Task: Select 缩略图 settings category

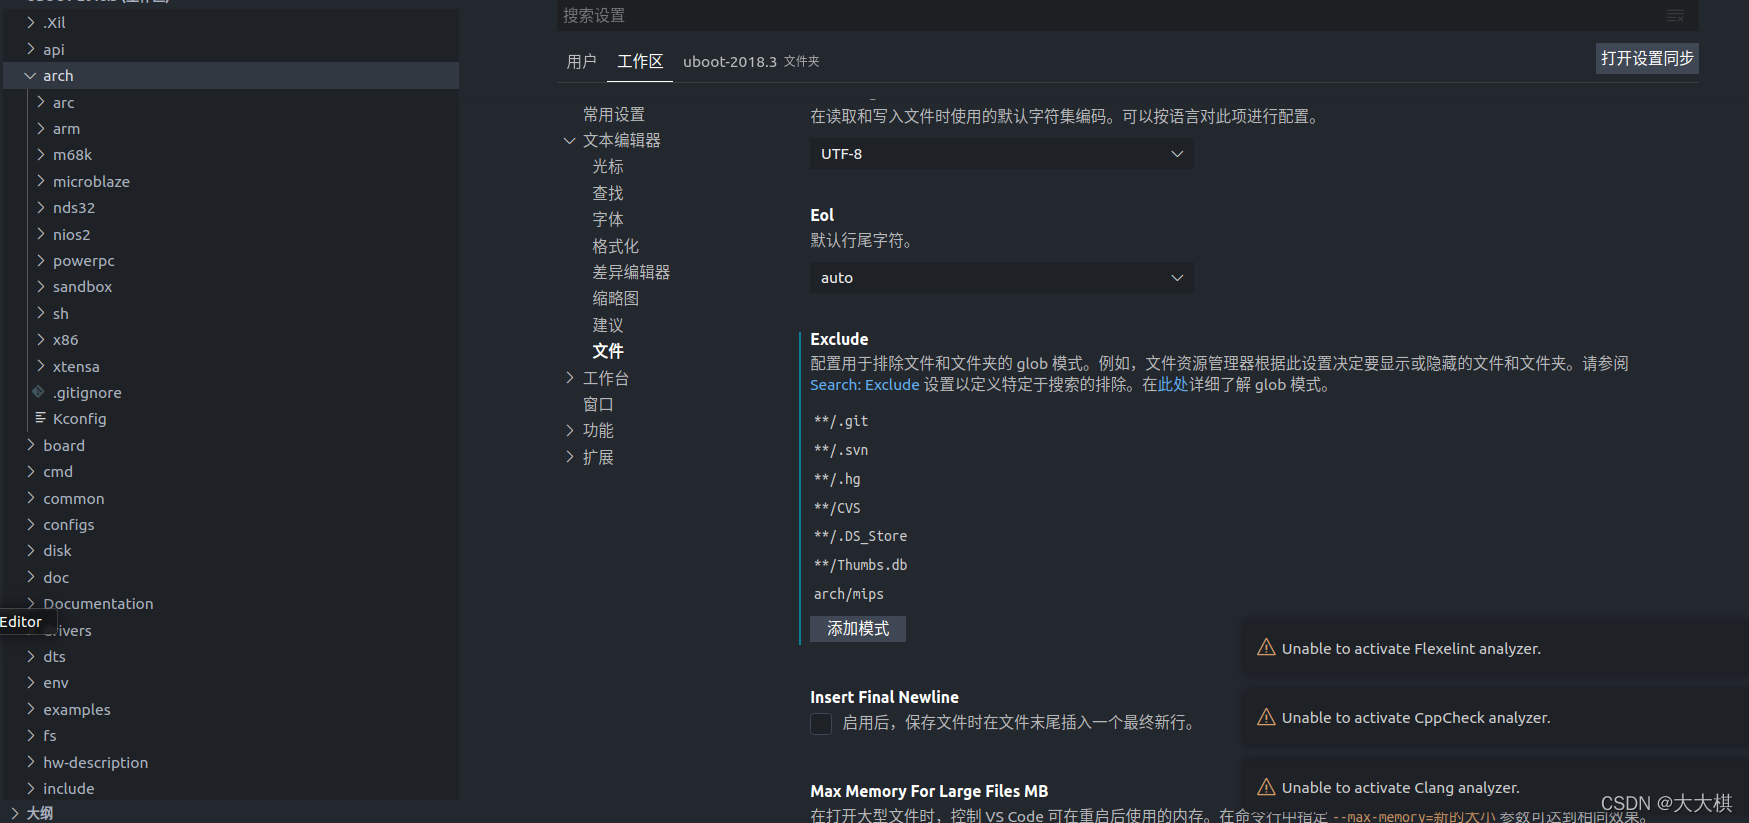Action: click(616, 298)
